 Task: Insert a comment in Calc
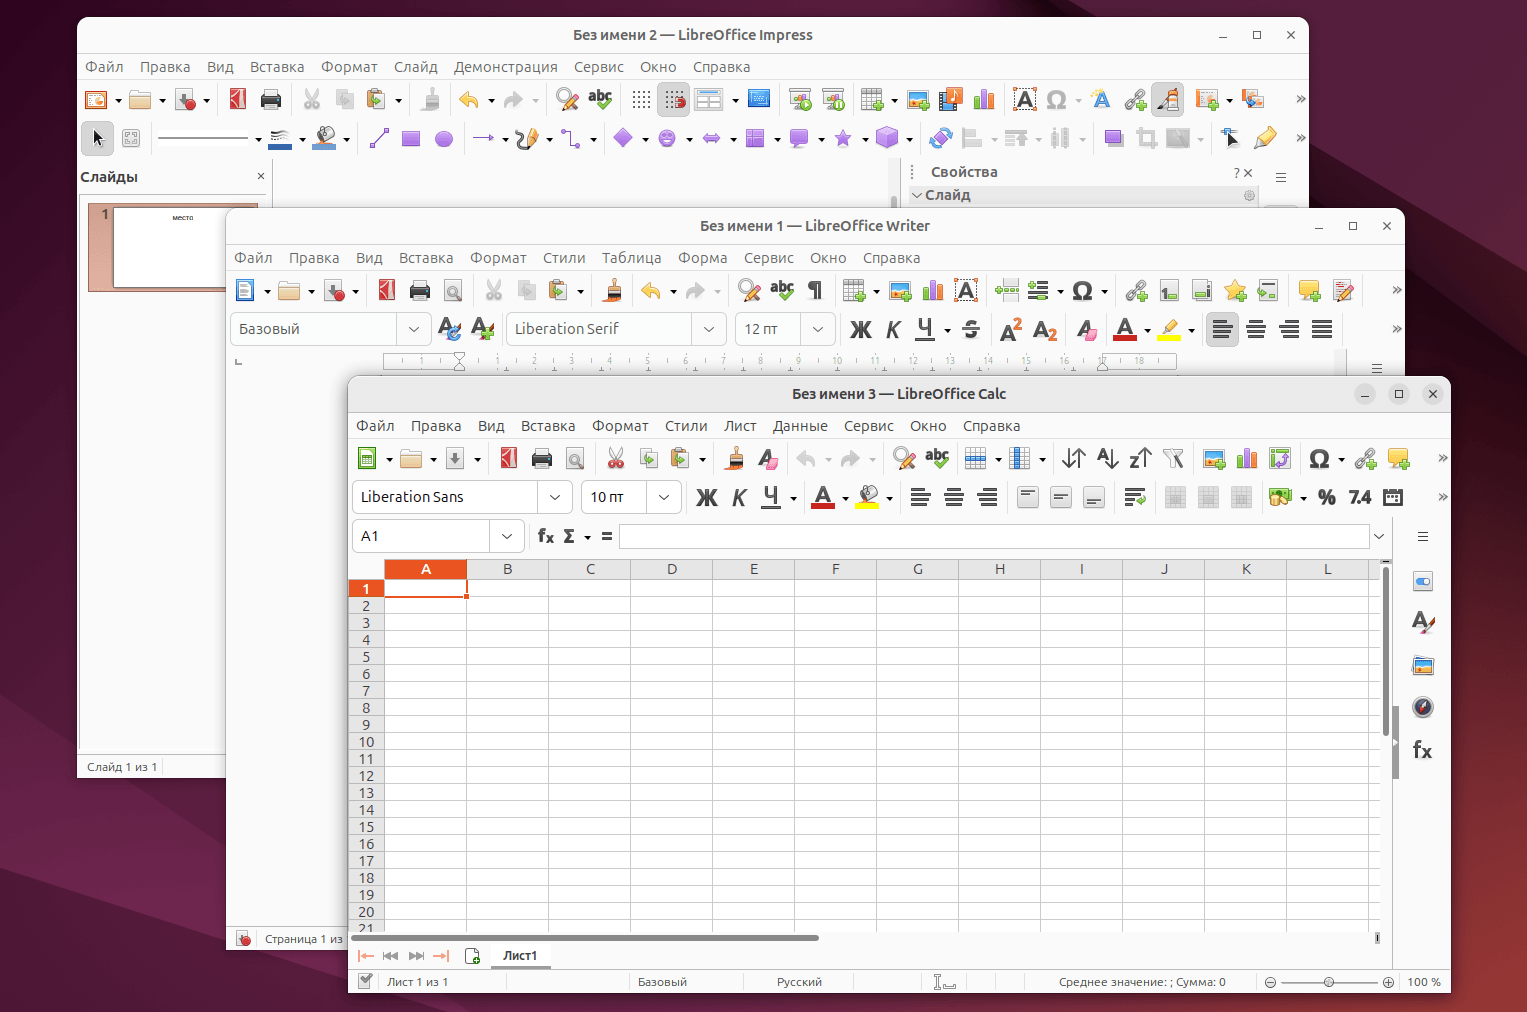point(1399,458)
